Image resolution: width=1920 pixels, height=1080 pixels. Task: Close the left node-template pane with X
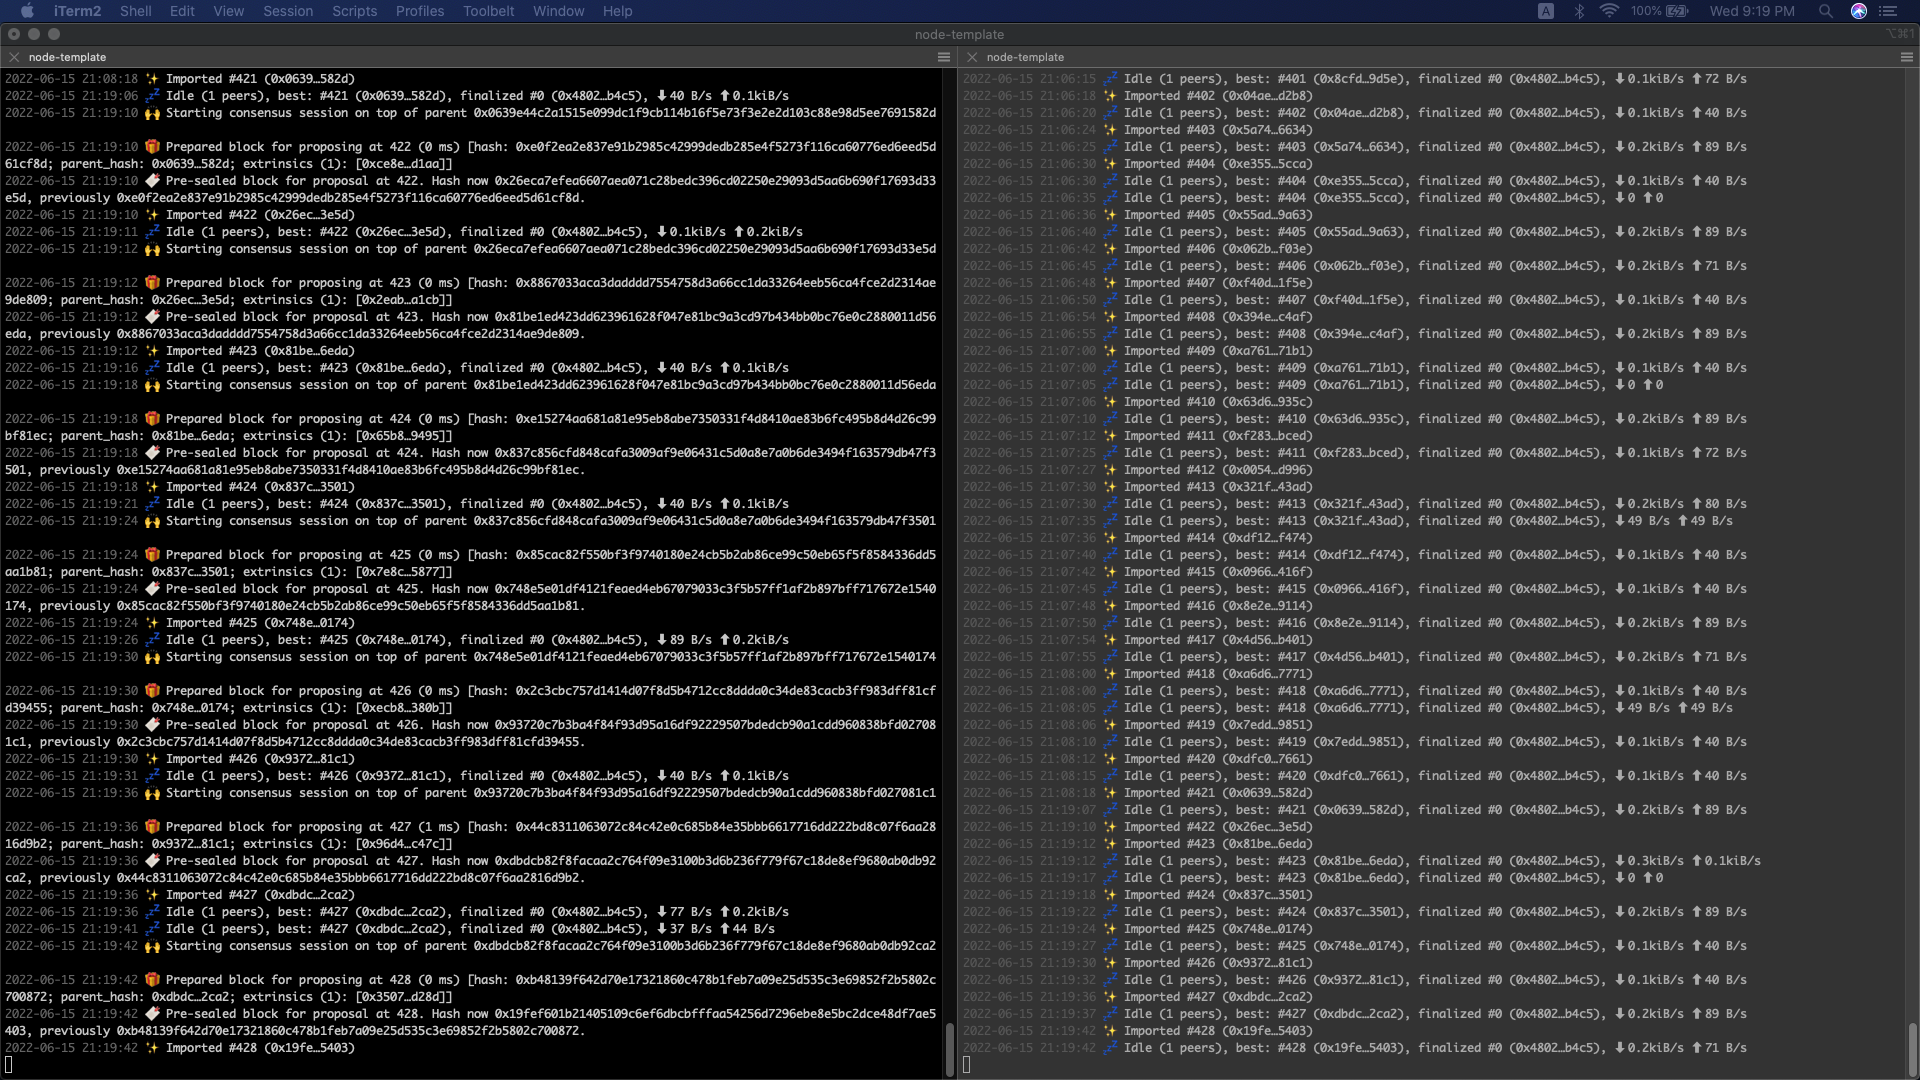(x=14, y=57)
